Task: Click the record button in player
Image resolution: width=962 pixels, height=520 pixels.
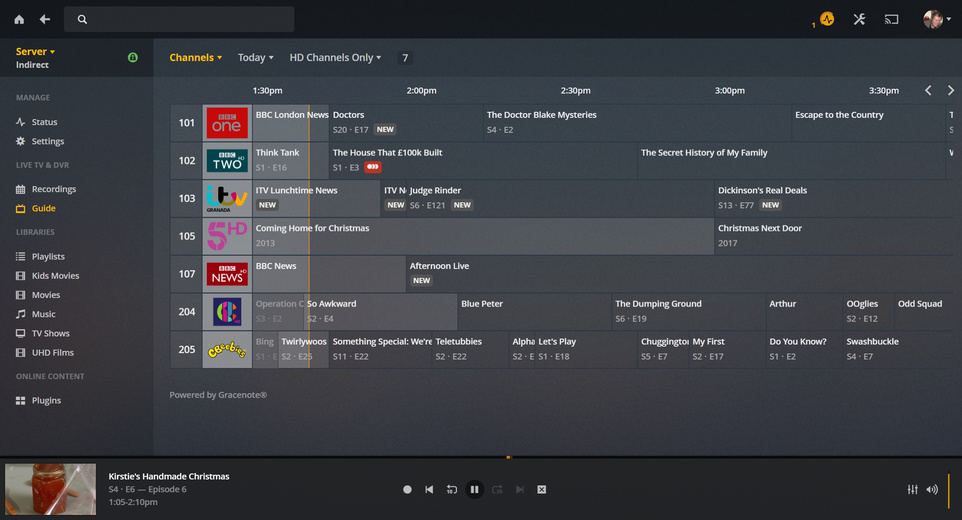Action: tap(407, 489)
